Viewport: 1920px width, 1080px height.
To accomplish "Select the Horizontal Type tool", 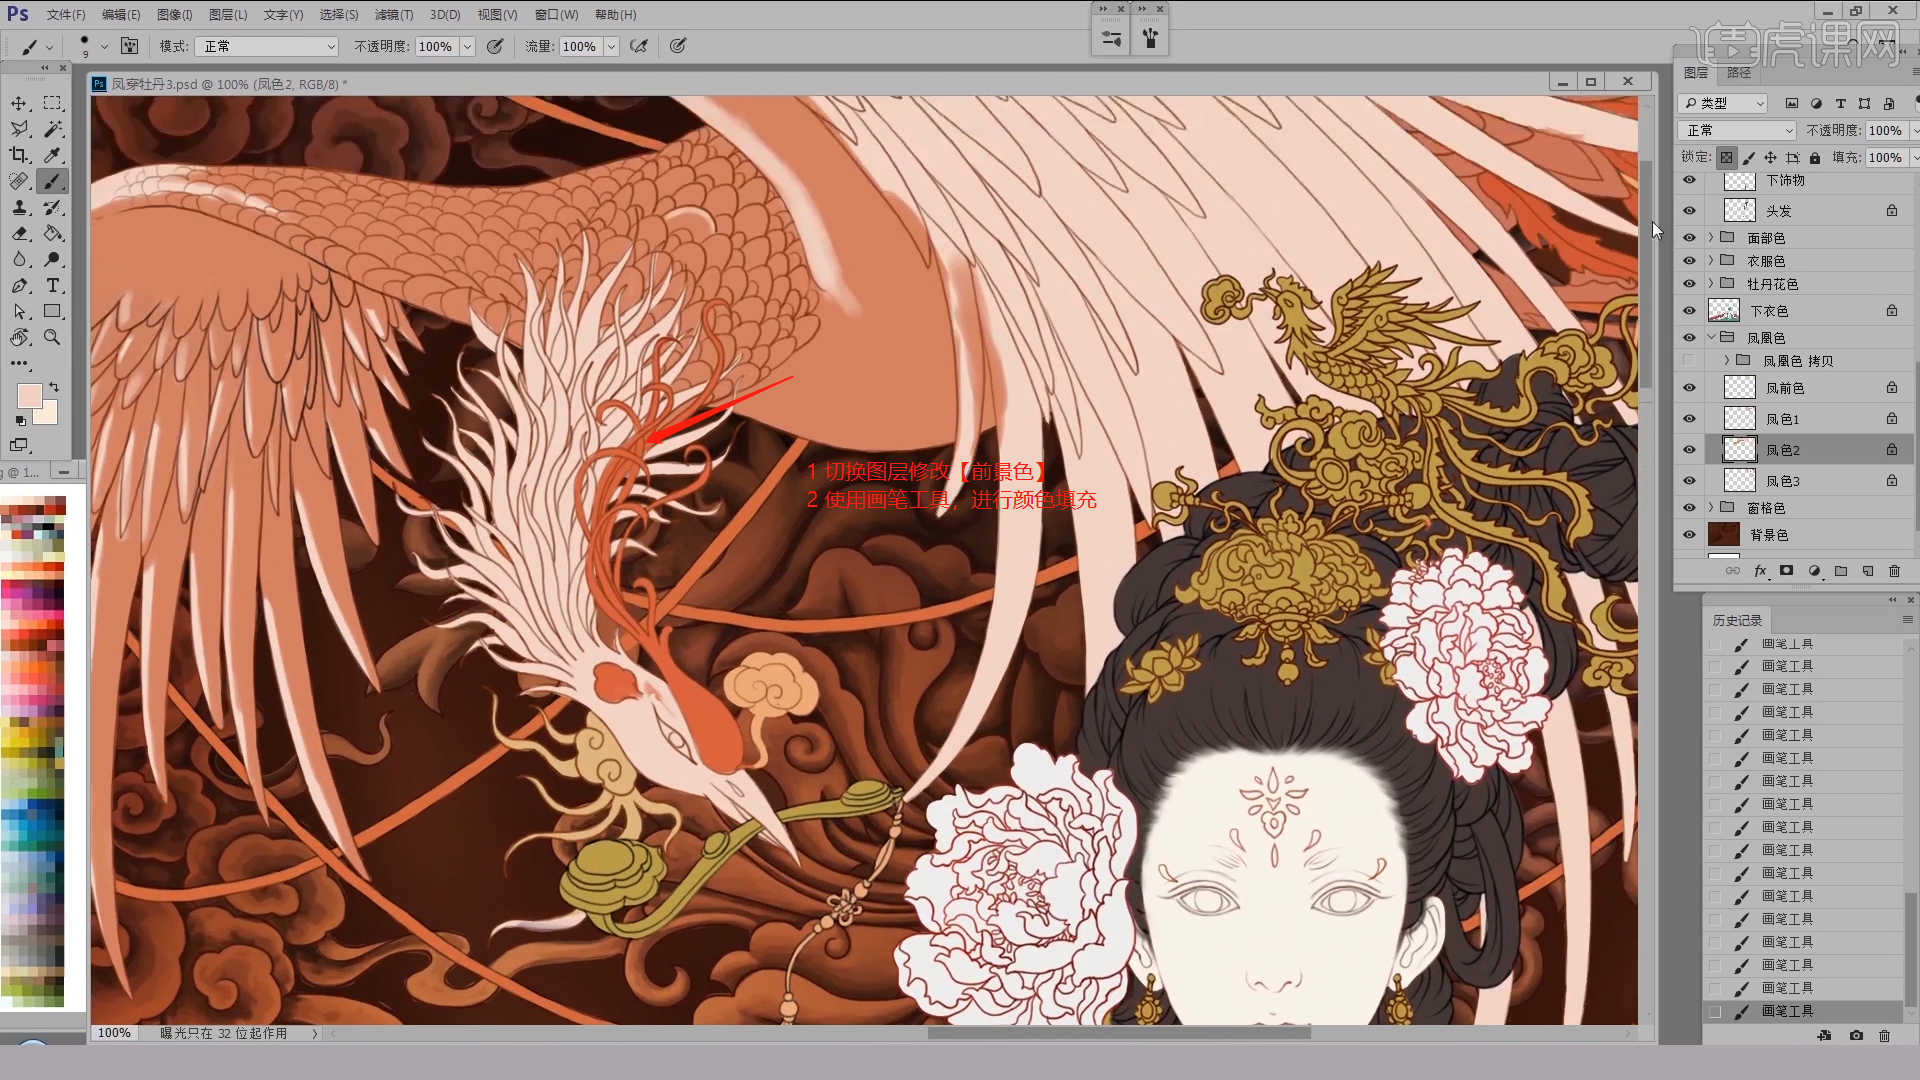I will click(53, 285).
